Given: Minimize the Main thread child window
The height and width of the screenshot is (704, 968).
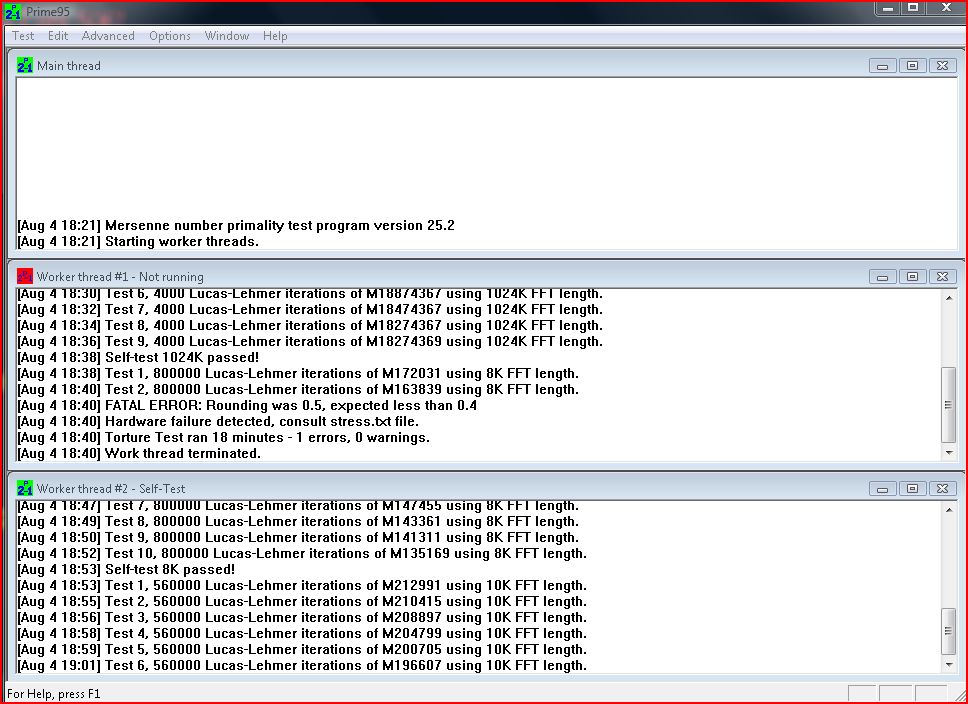Looking at the screenshot, I should pyautogui.click(x=883, y=65).
